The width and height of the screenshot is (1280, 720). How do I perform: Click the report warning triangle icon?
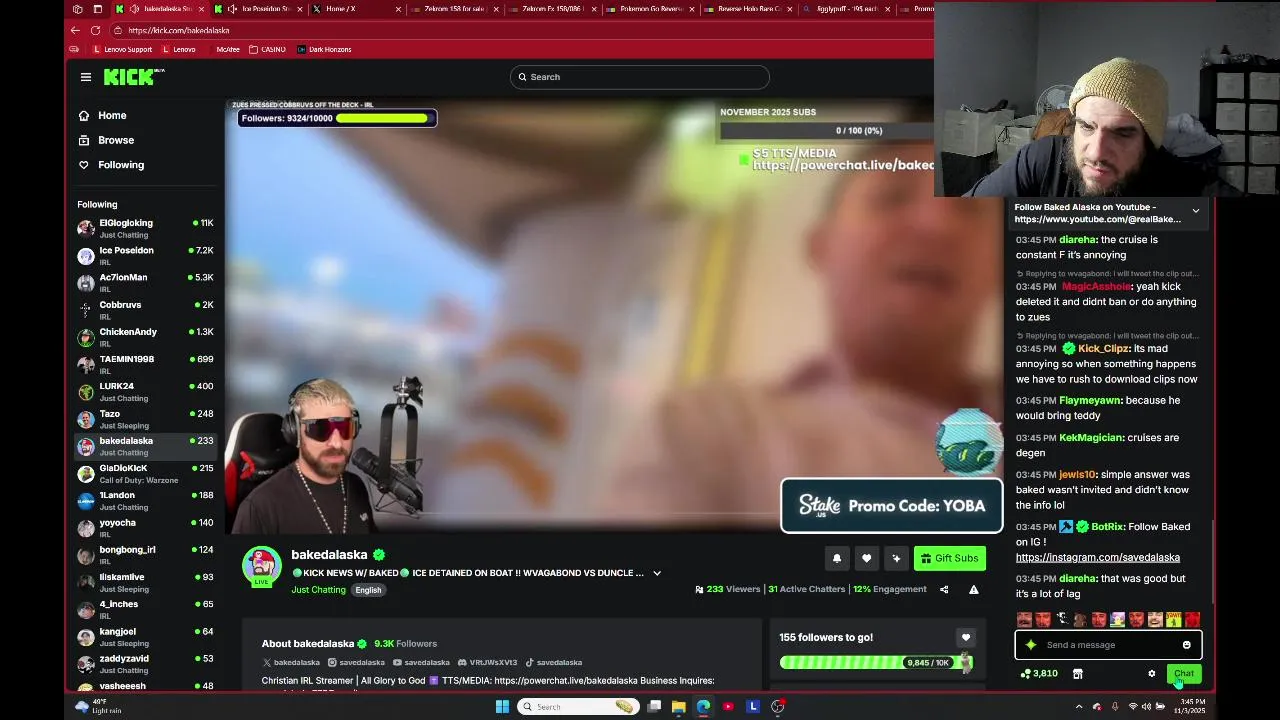(973, 589)
